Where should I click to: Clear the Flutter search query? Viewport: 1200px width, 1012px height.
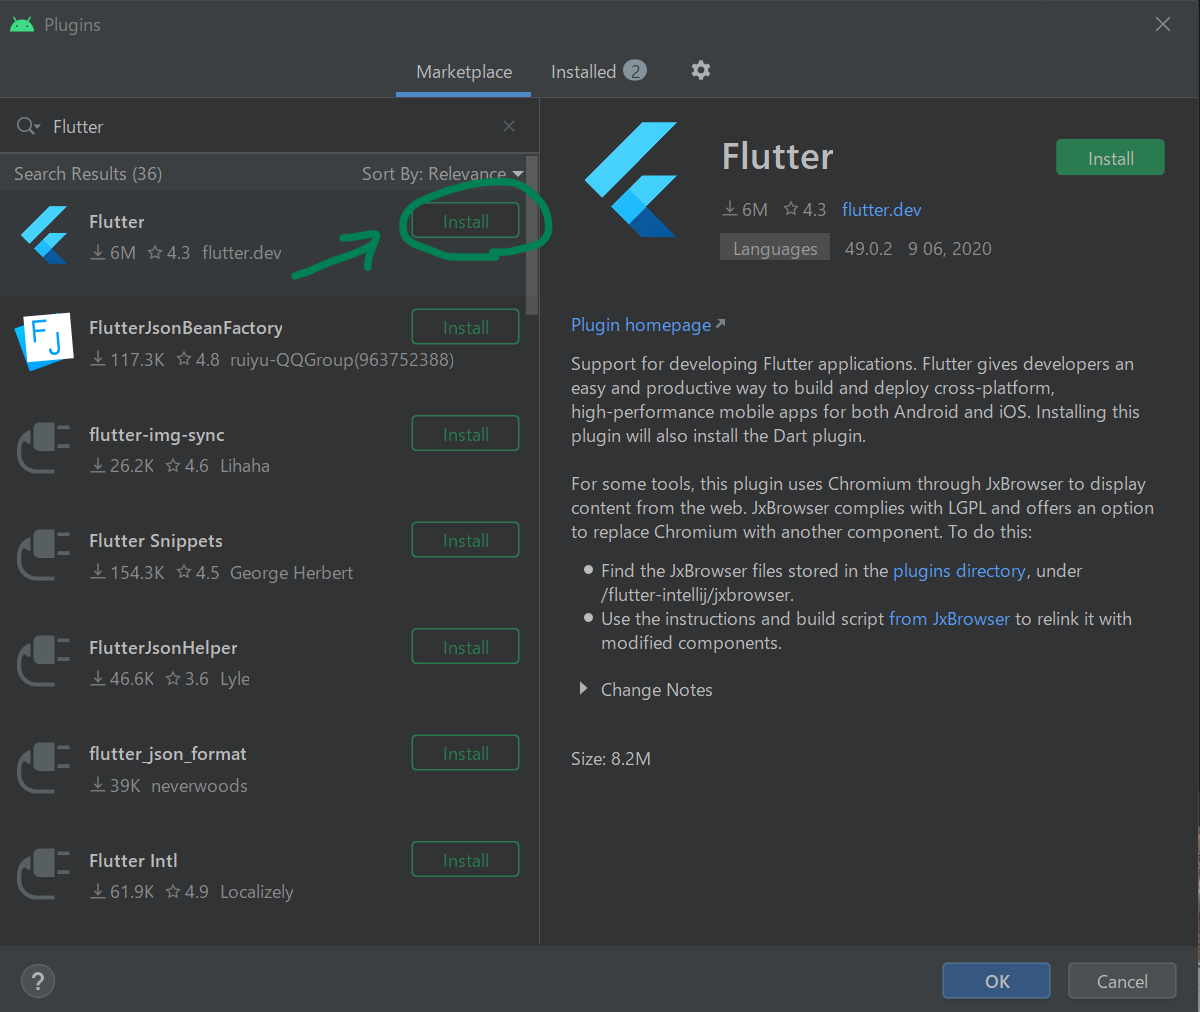point(508,126)
